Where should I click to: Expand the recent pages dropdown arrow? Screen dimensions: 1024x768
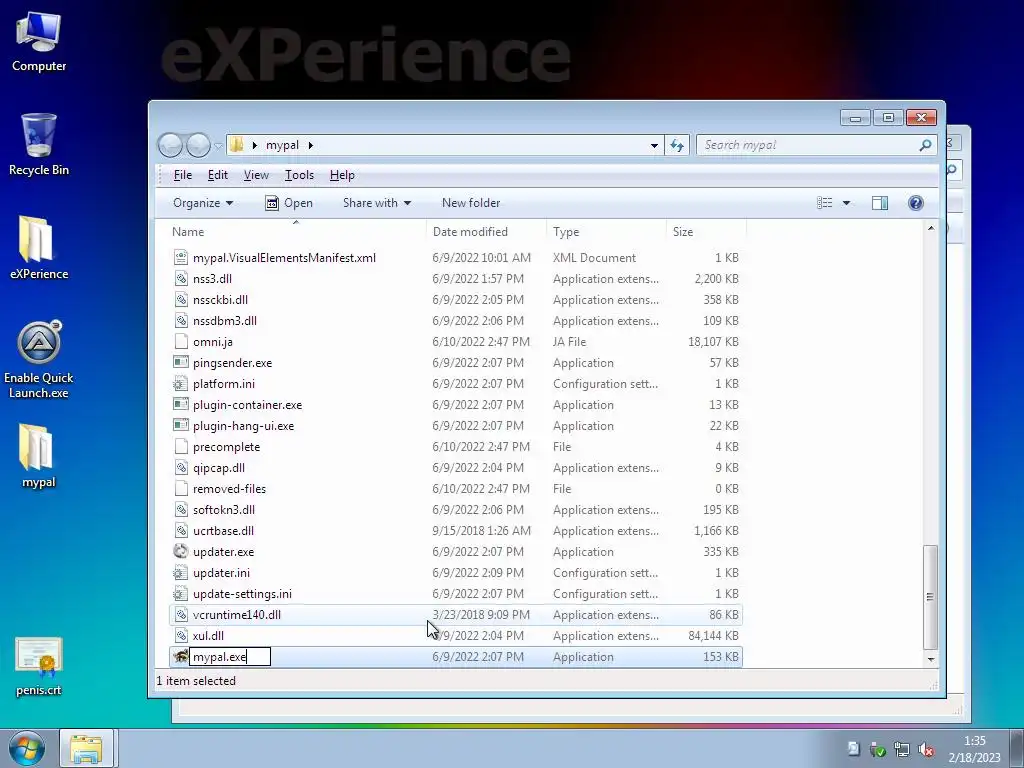pos(218,145)
